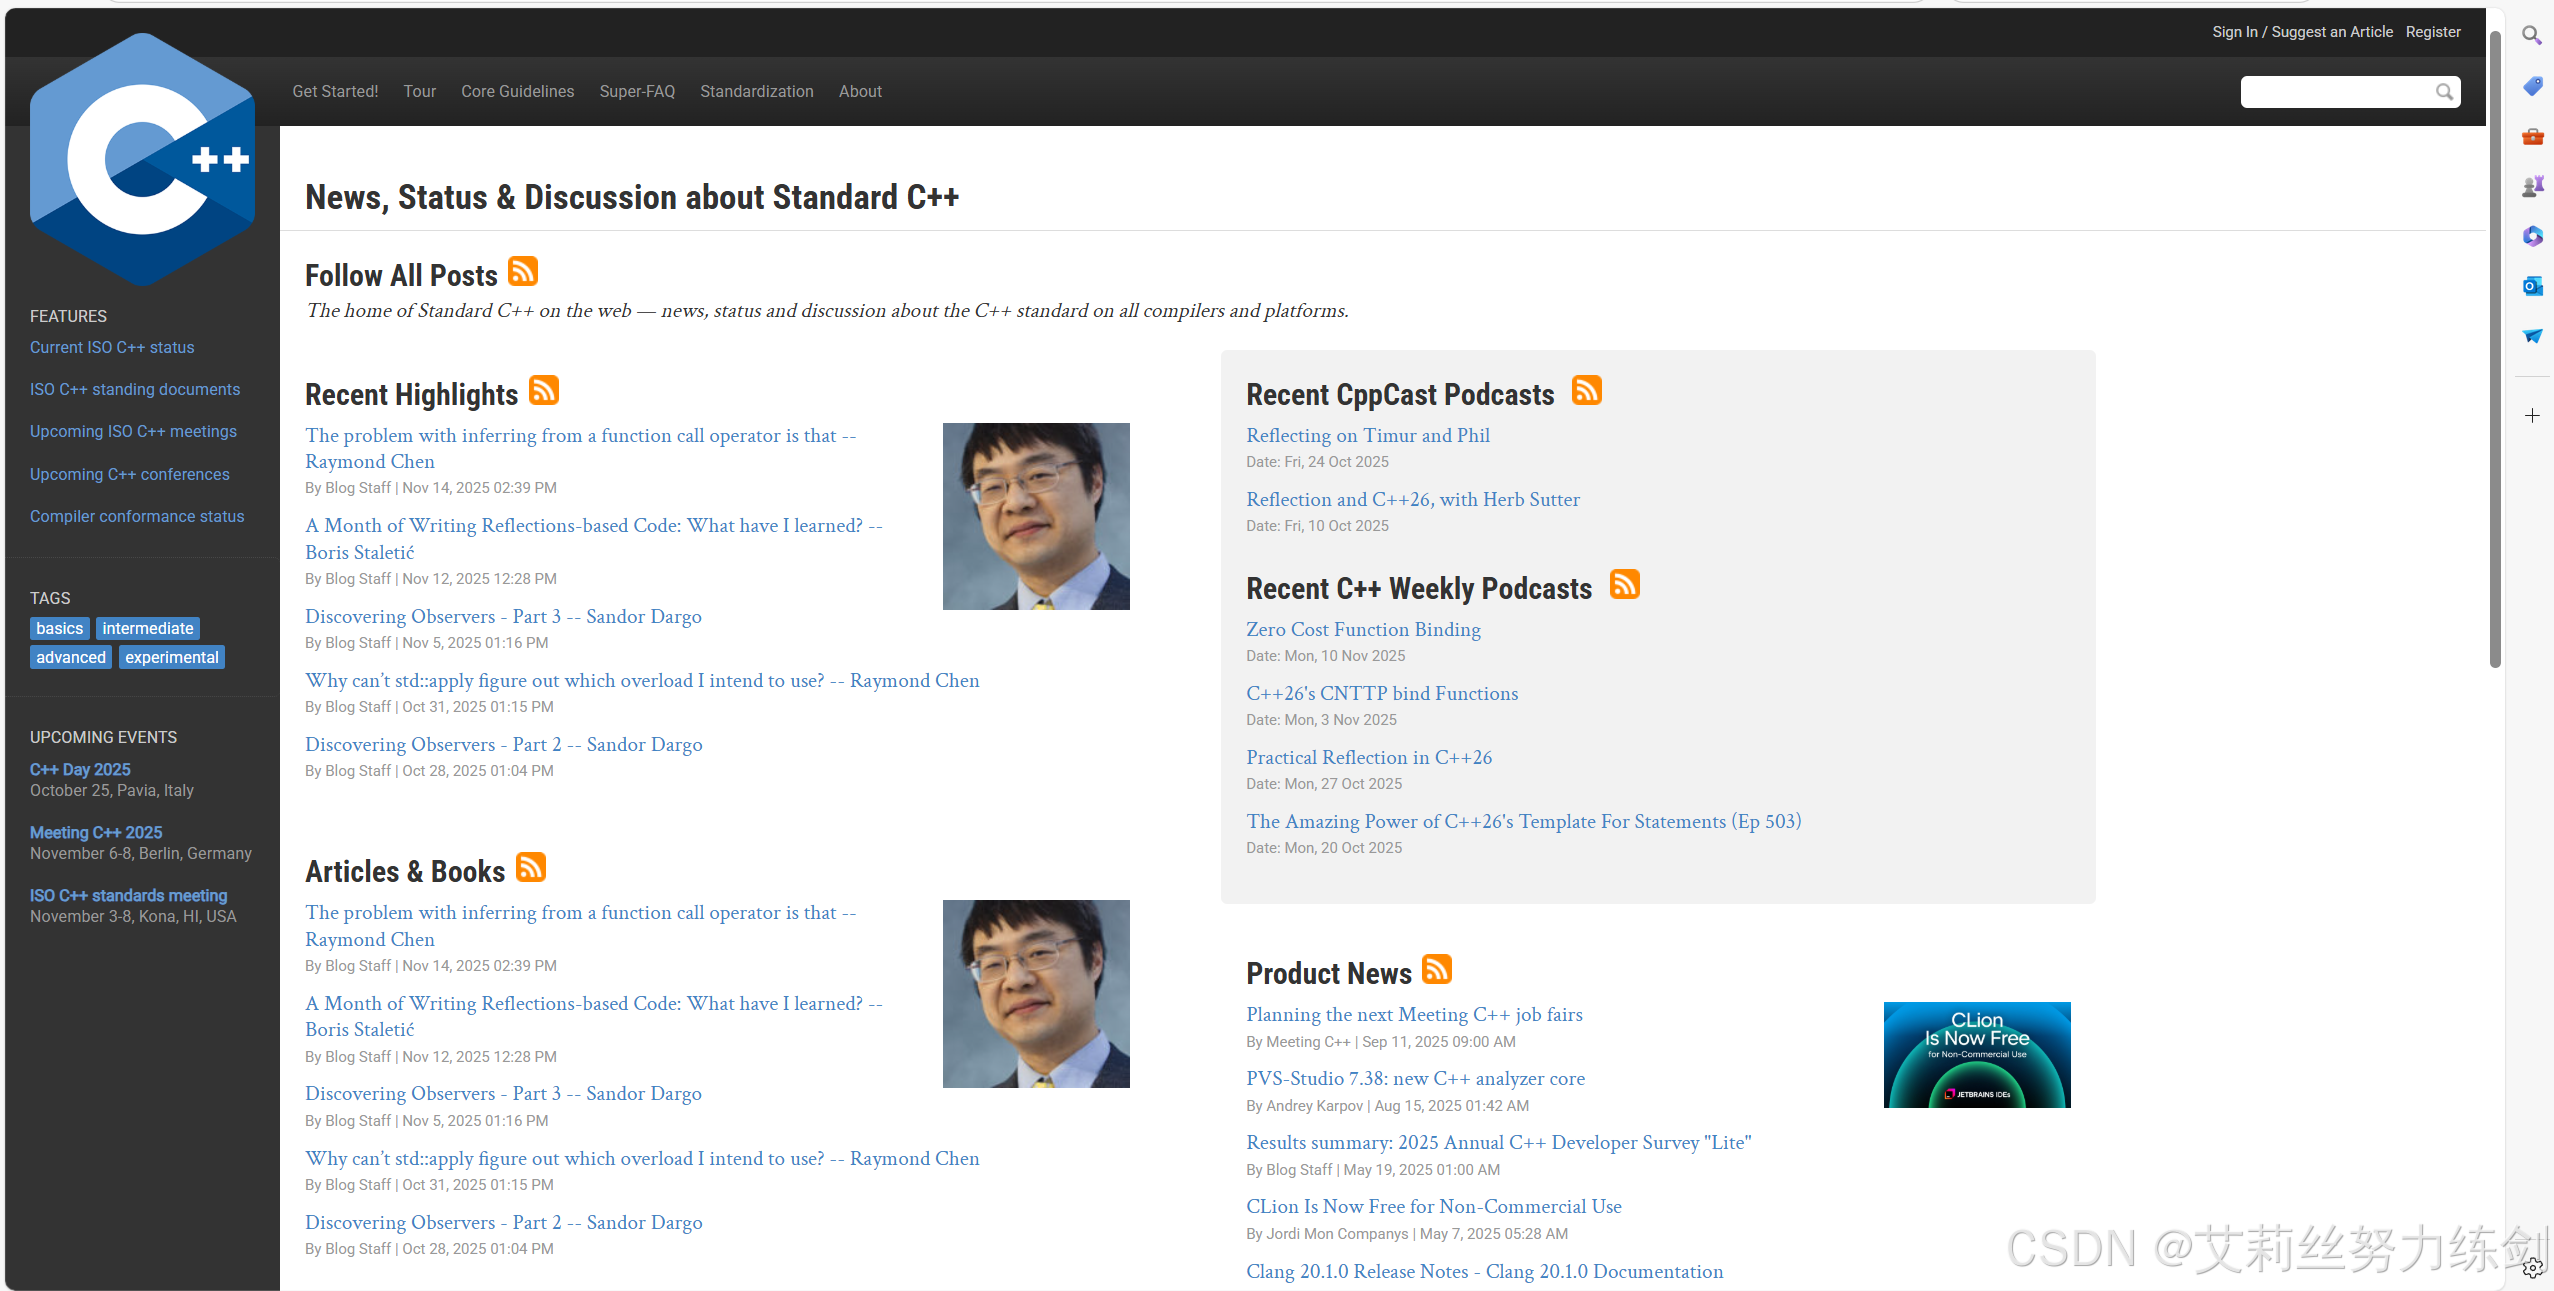2554x1291 pixels.
Task: Open browser sidebar settings gear
Action: click(2532, 1268)
